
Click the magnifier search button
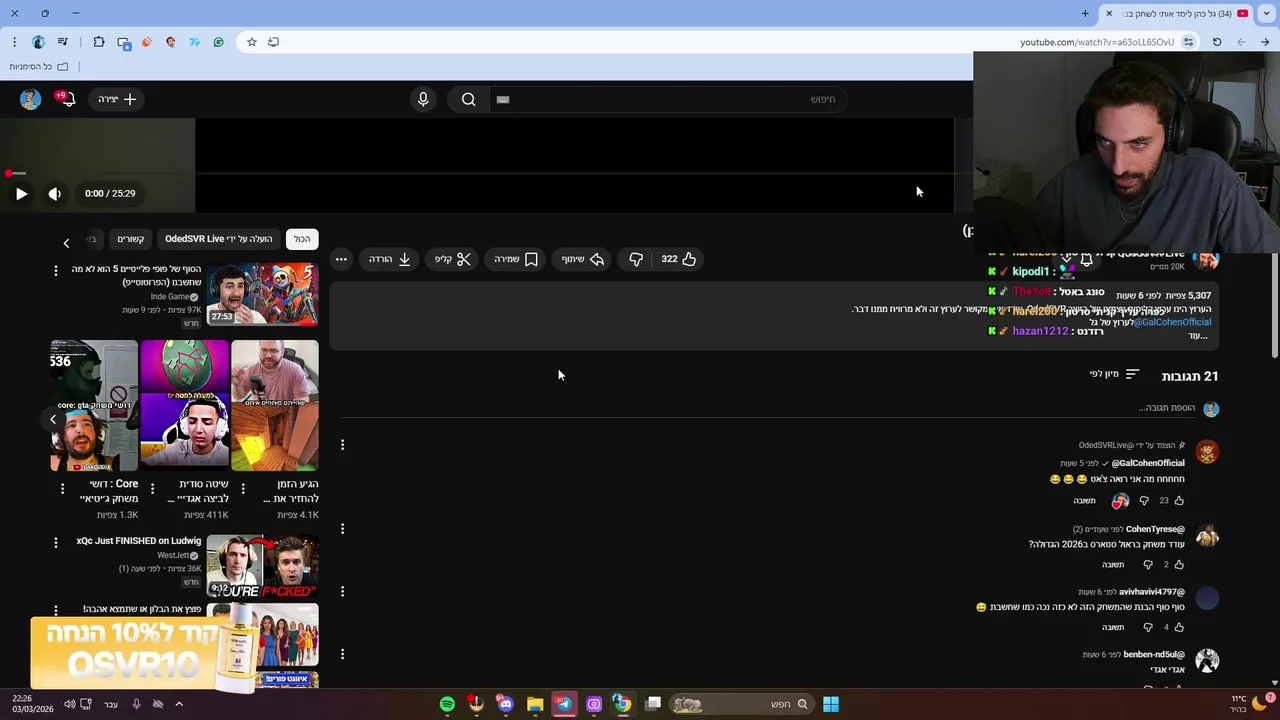click(468, 99)
